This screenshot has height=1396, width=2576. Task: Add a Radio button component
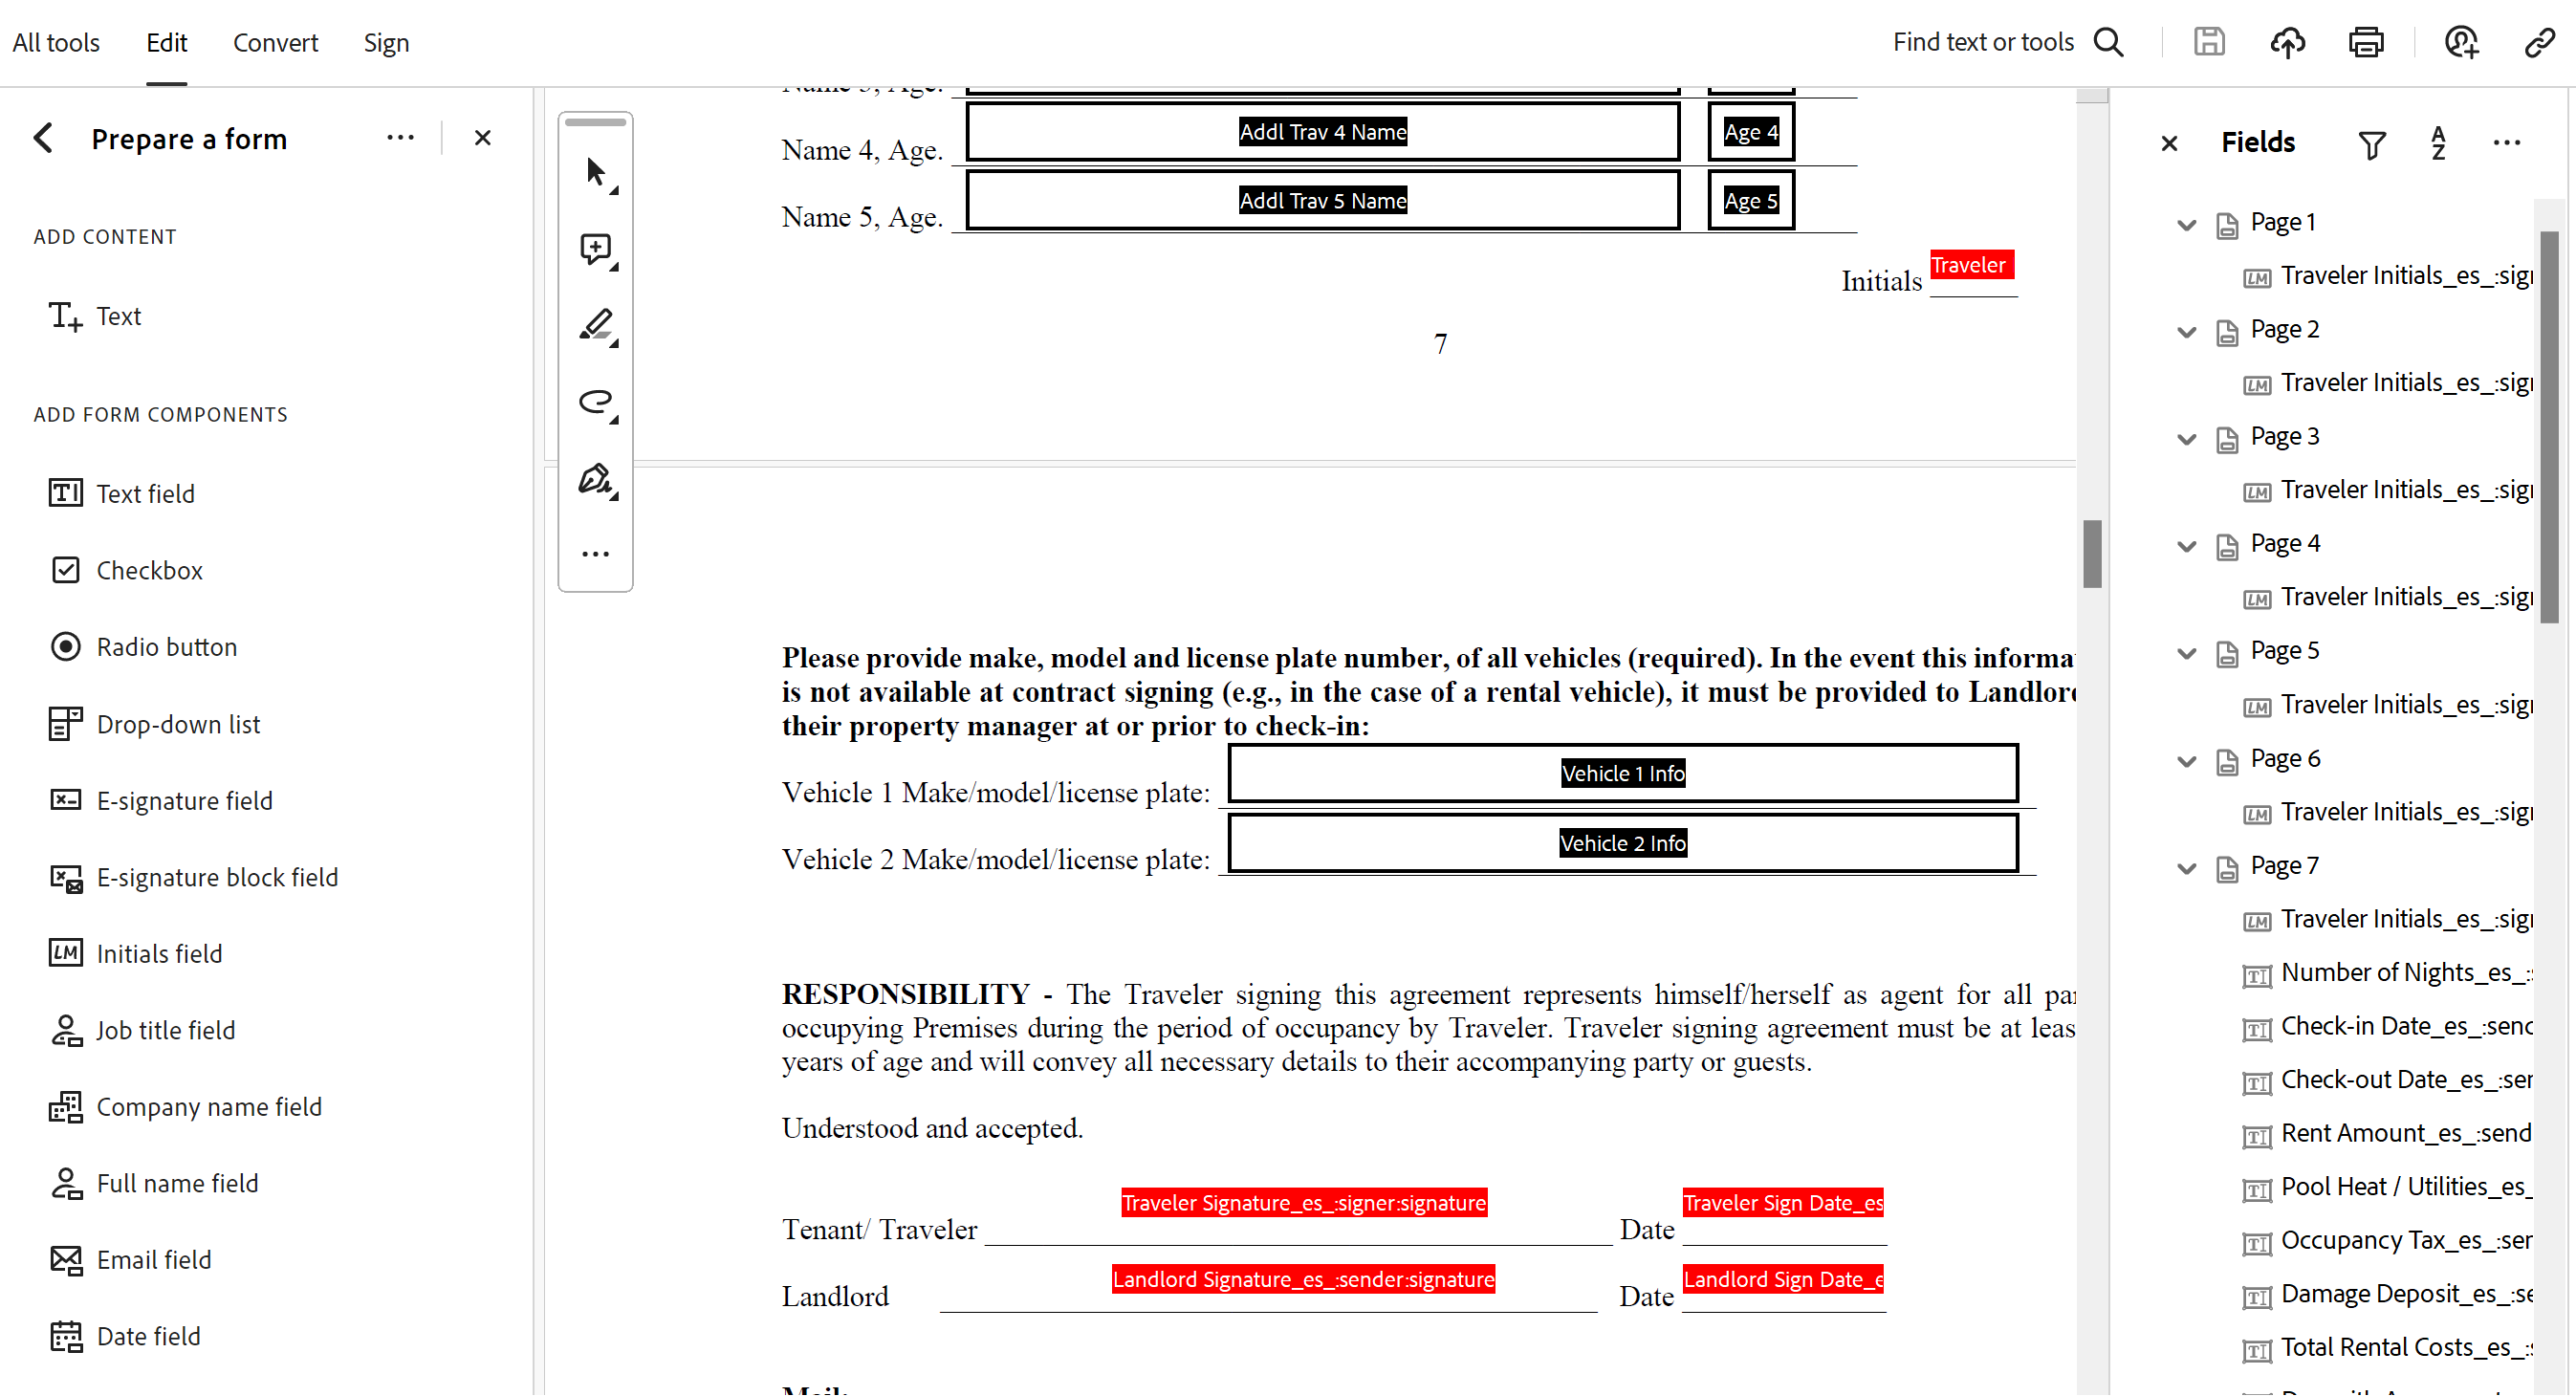tap(166, 647)
